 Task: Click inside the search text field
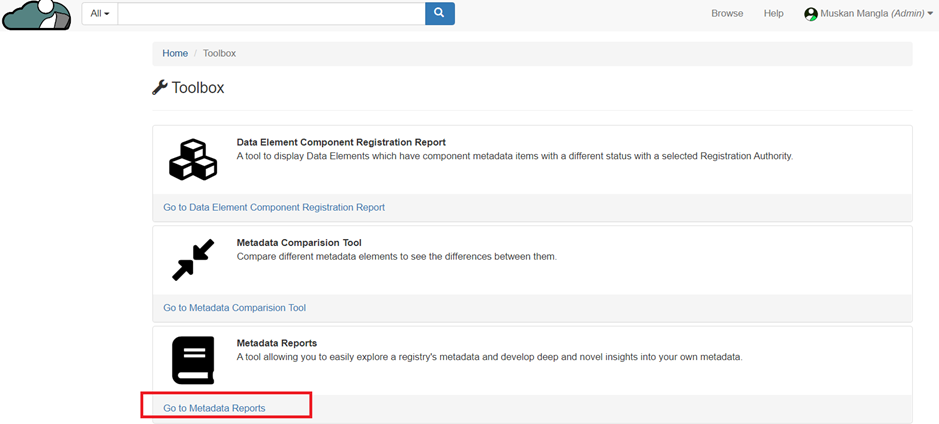(270, 14)
